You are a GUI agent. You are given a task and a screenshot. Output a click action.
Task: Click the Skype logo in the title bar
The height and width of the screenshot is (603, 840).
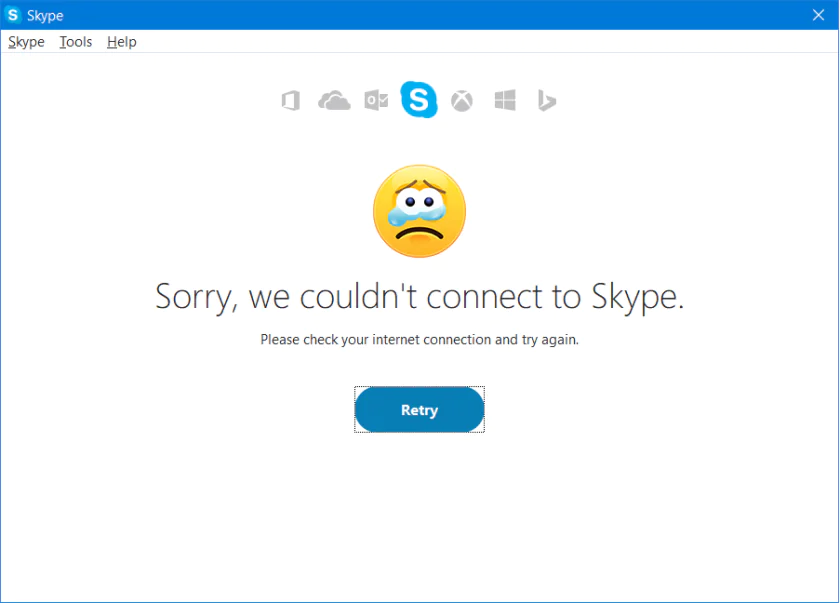tap(14, 14)
